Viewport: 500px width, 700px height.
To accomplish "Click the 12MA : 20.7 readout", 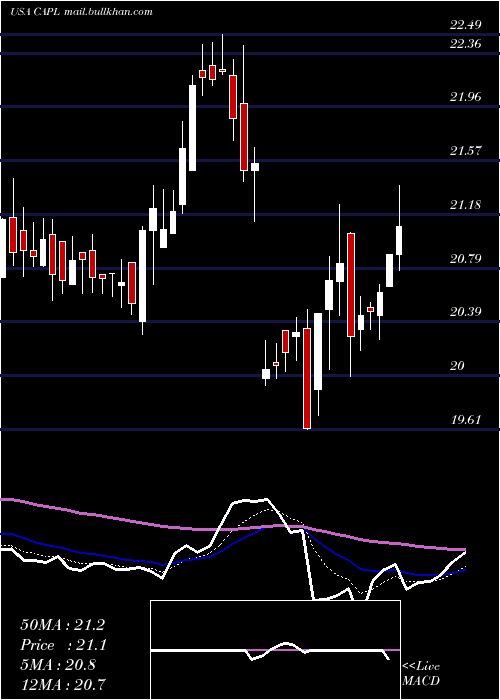I will (x=62, y=683).
